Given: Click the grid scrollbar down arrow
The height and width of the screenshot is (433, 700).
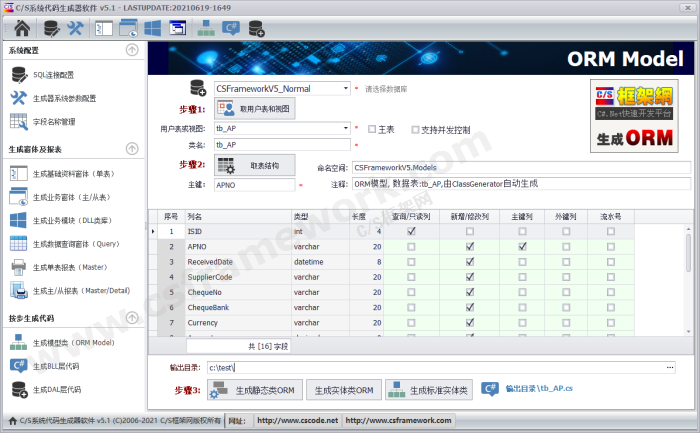Looking at the screenshot, I should [688, 331].
